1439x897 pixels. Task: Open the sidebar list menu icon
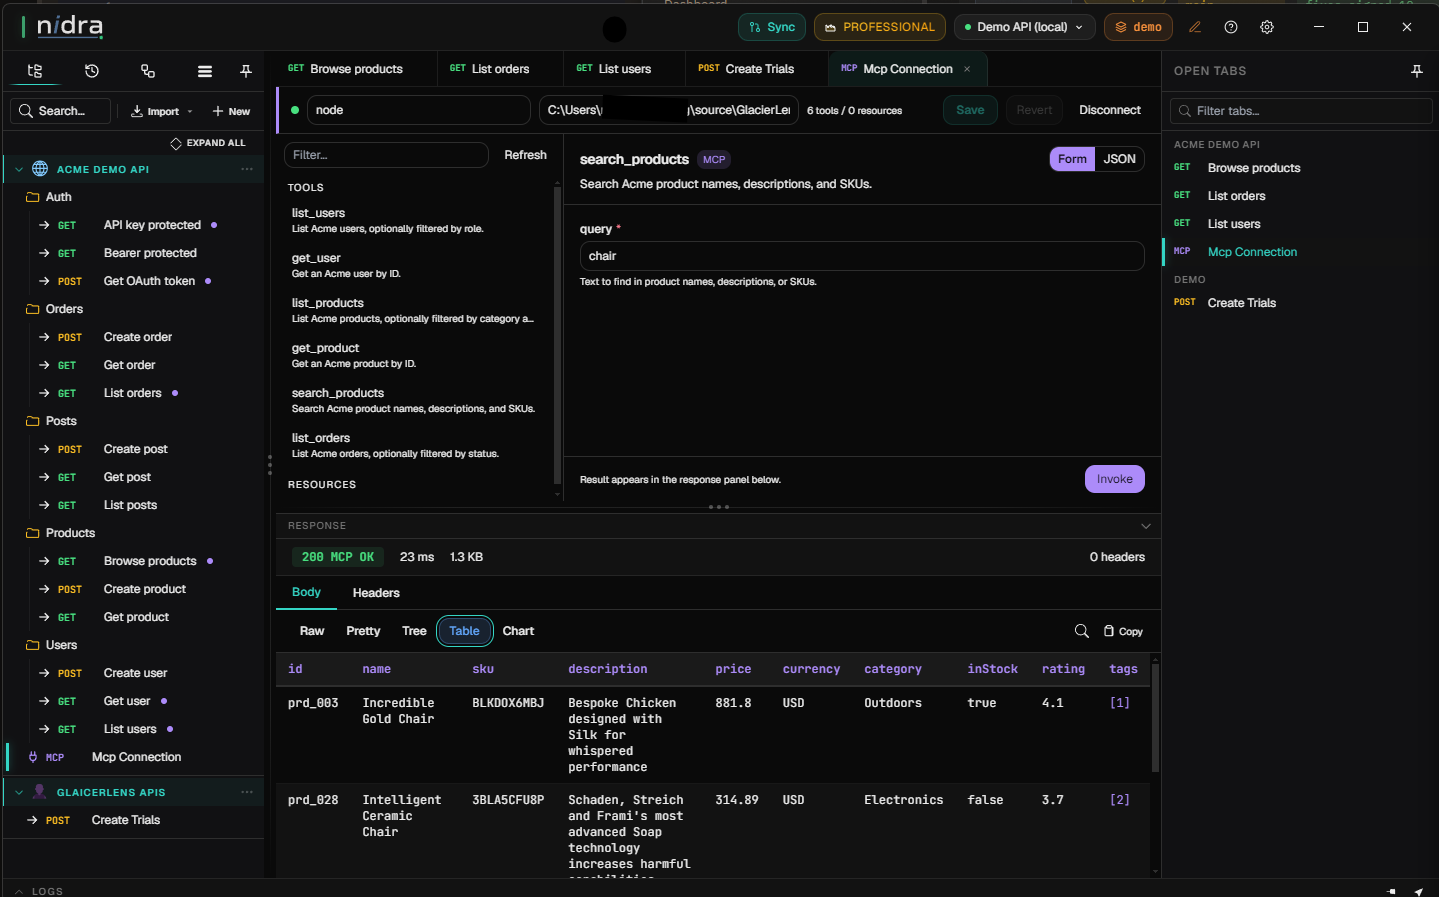[x=205, y=71]
